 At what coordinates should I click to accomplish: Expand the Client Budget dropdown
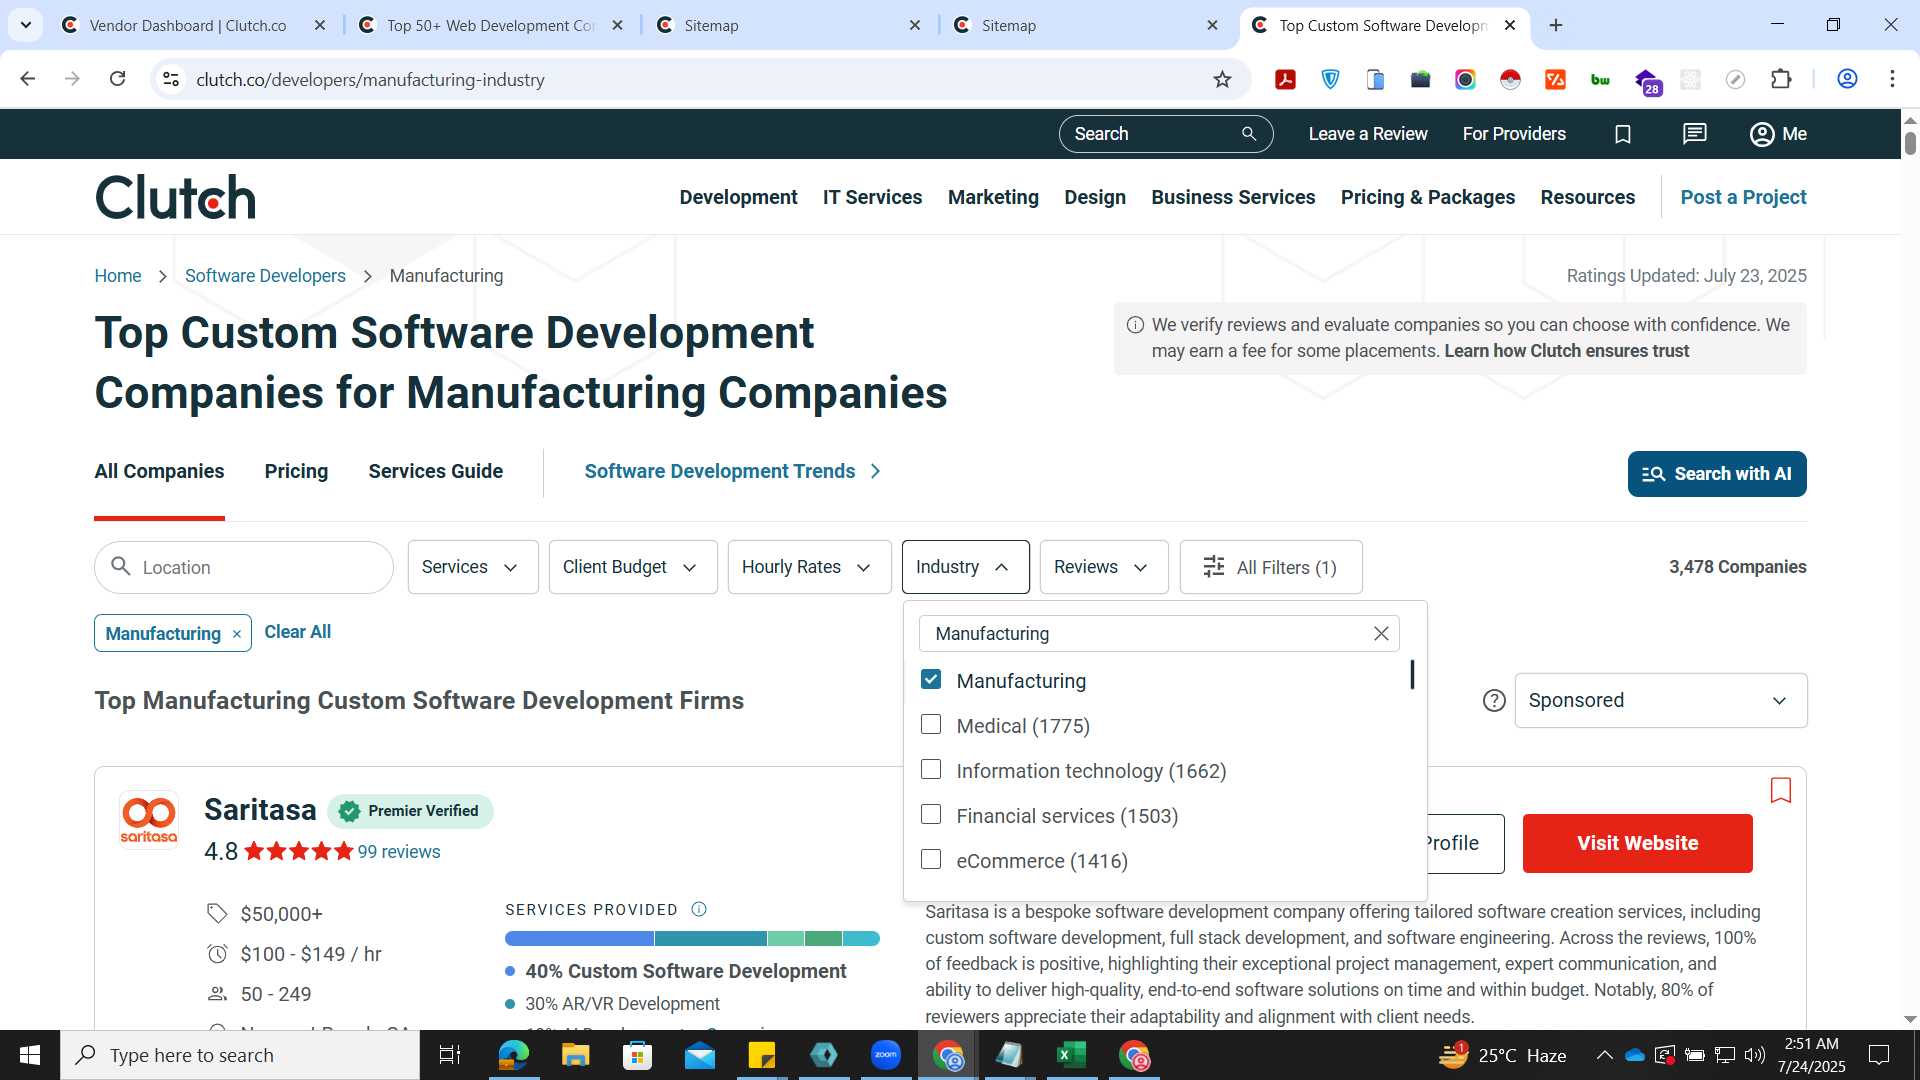[633, 567]
